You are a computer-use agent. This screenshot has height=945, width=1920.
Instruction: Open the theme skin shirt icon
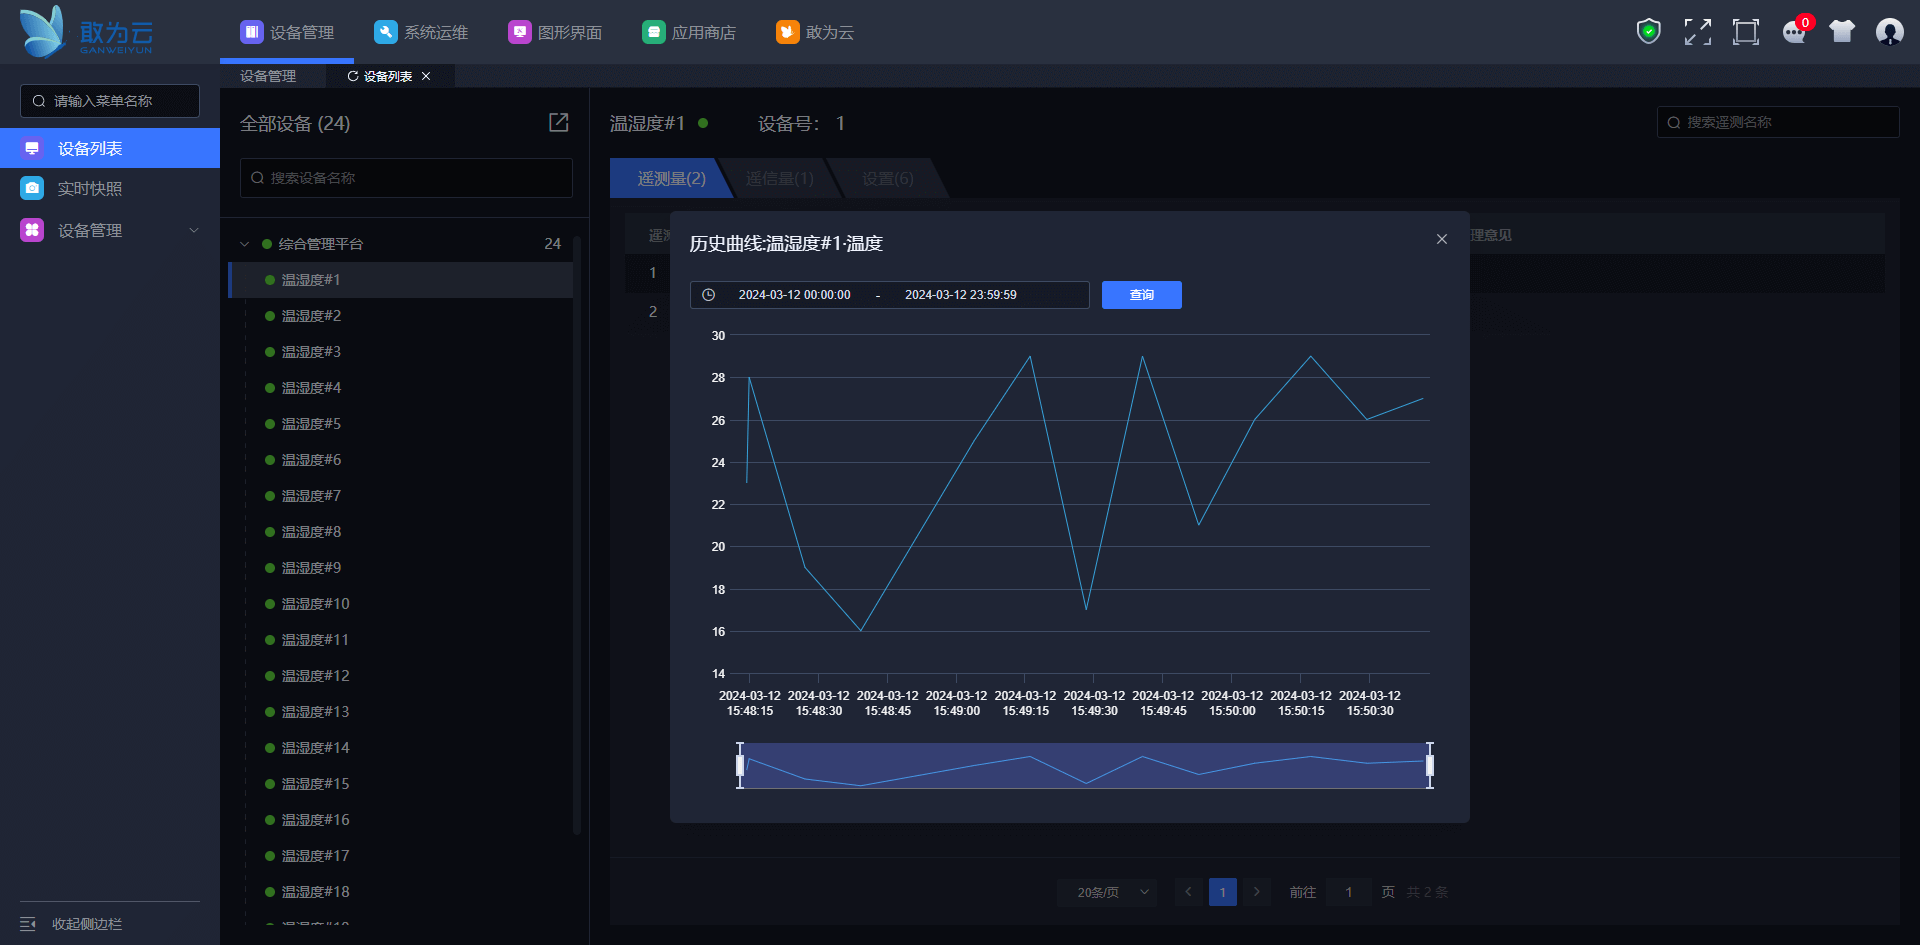click(x=1841, y=32)
